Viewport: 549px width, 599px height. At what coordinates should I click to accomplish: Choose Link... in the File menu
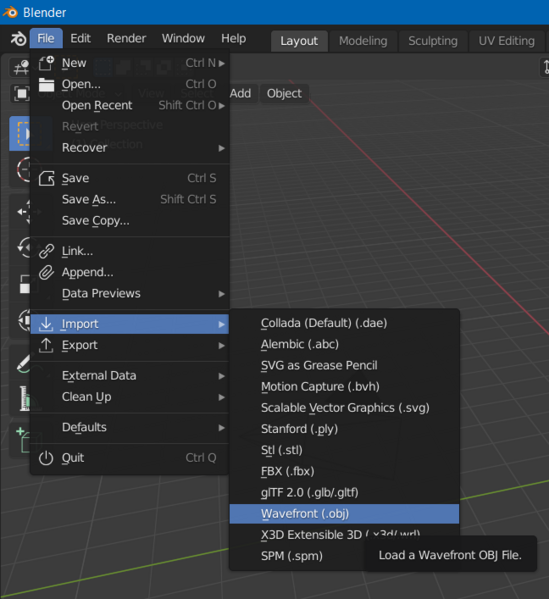(x=130, y=251)
